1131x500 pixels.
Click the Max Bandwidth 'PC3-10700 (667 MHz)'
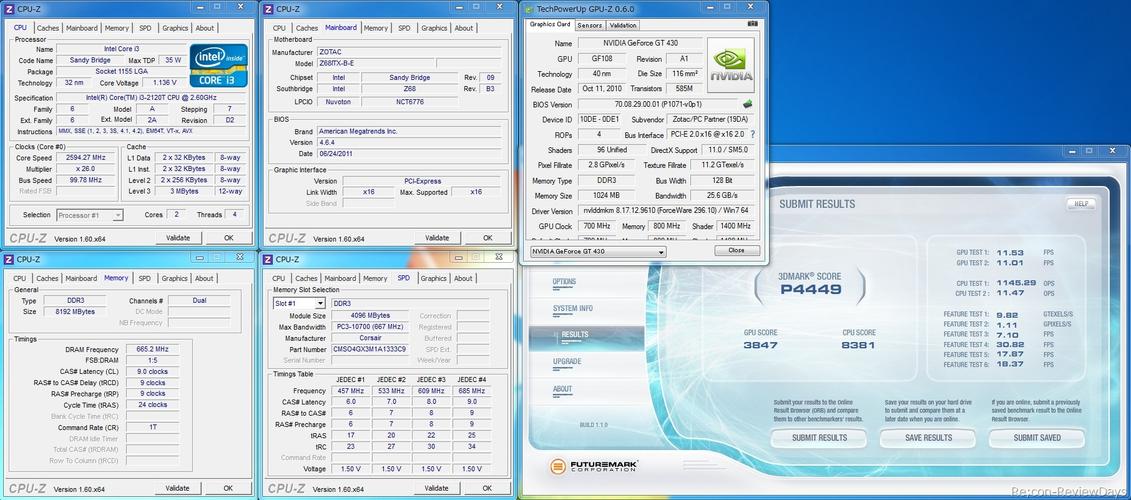point(372,327)
